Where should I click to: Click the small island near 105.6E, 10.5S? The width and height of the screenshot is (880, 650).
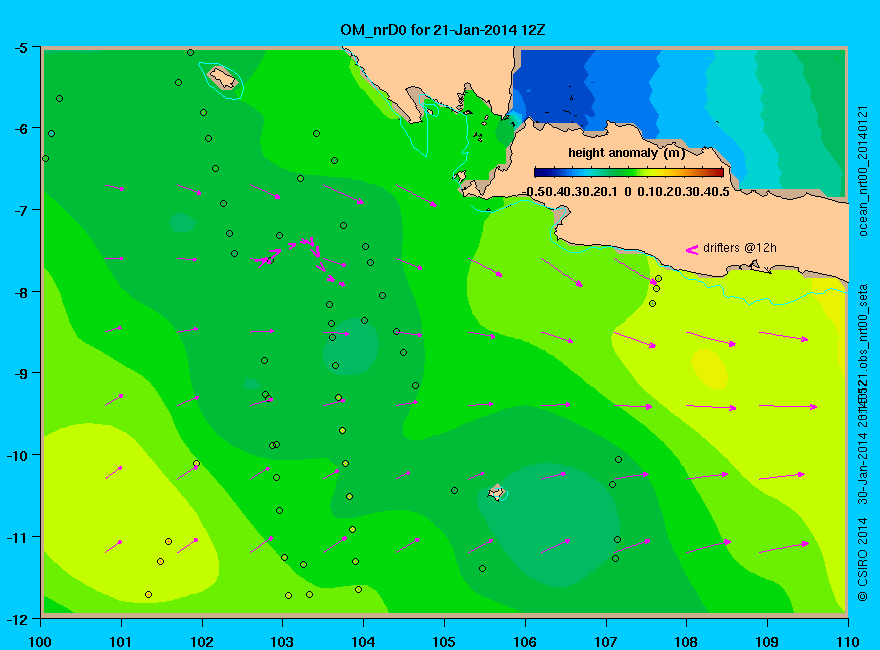[496, 493]
